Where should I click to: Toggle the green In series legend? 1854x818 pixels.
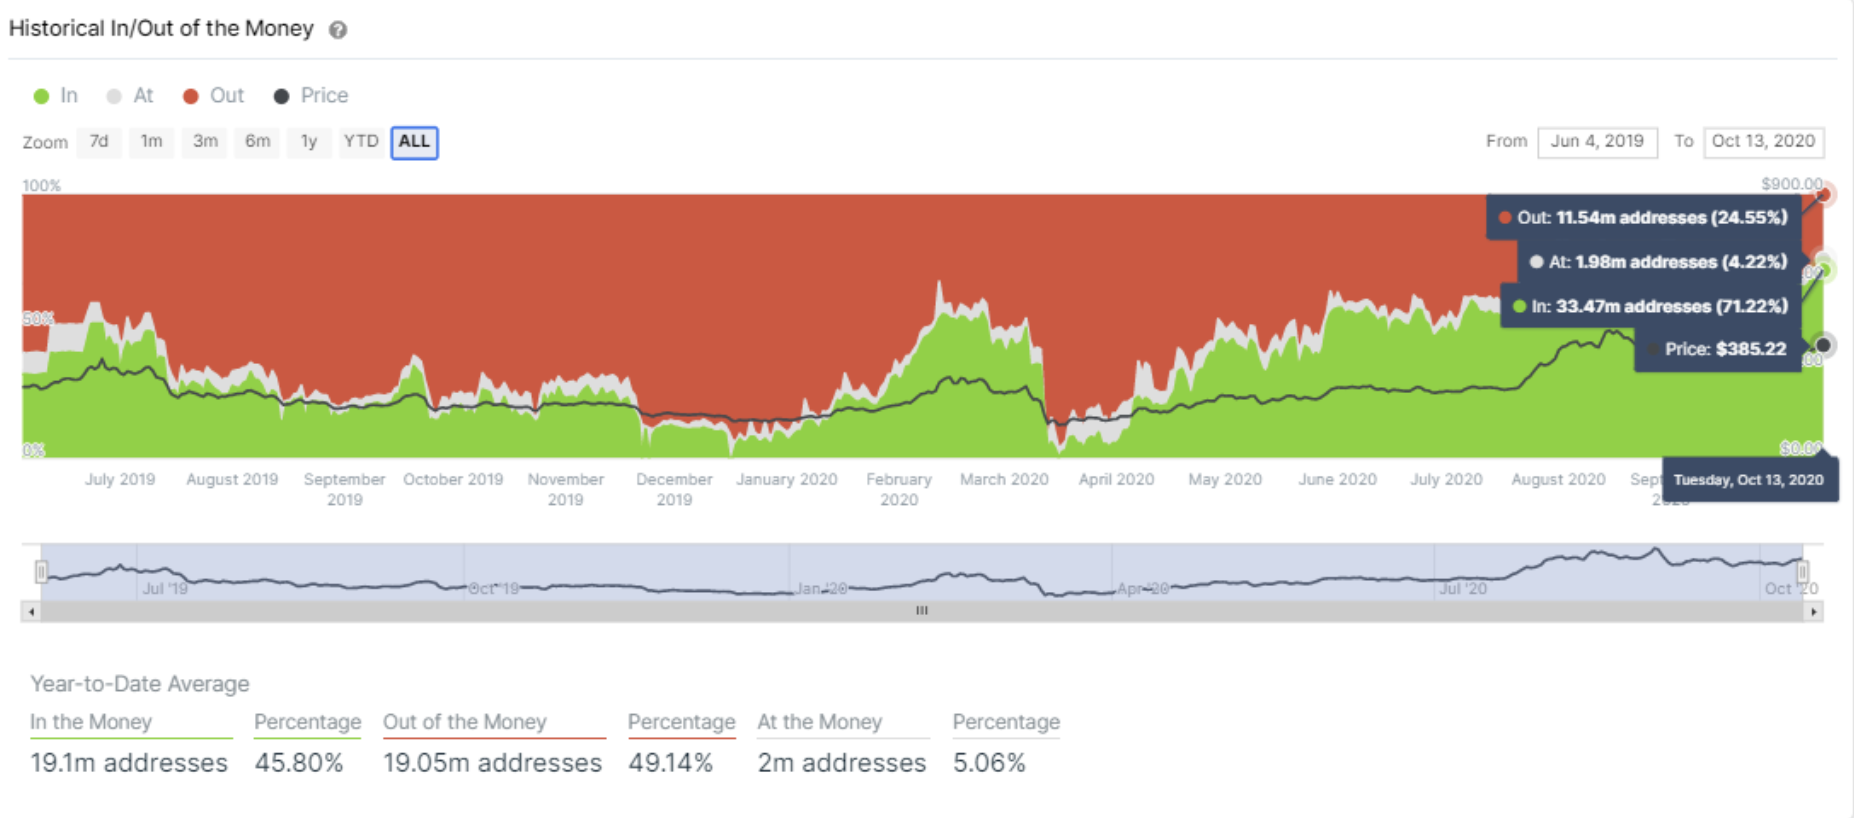(56, 96)
